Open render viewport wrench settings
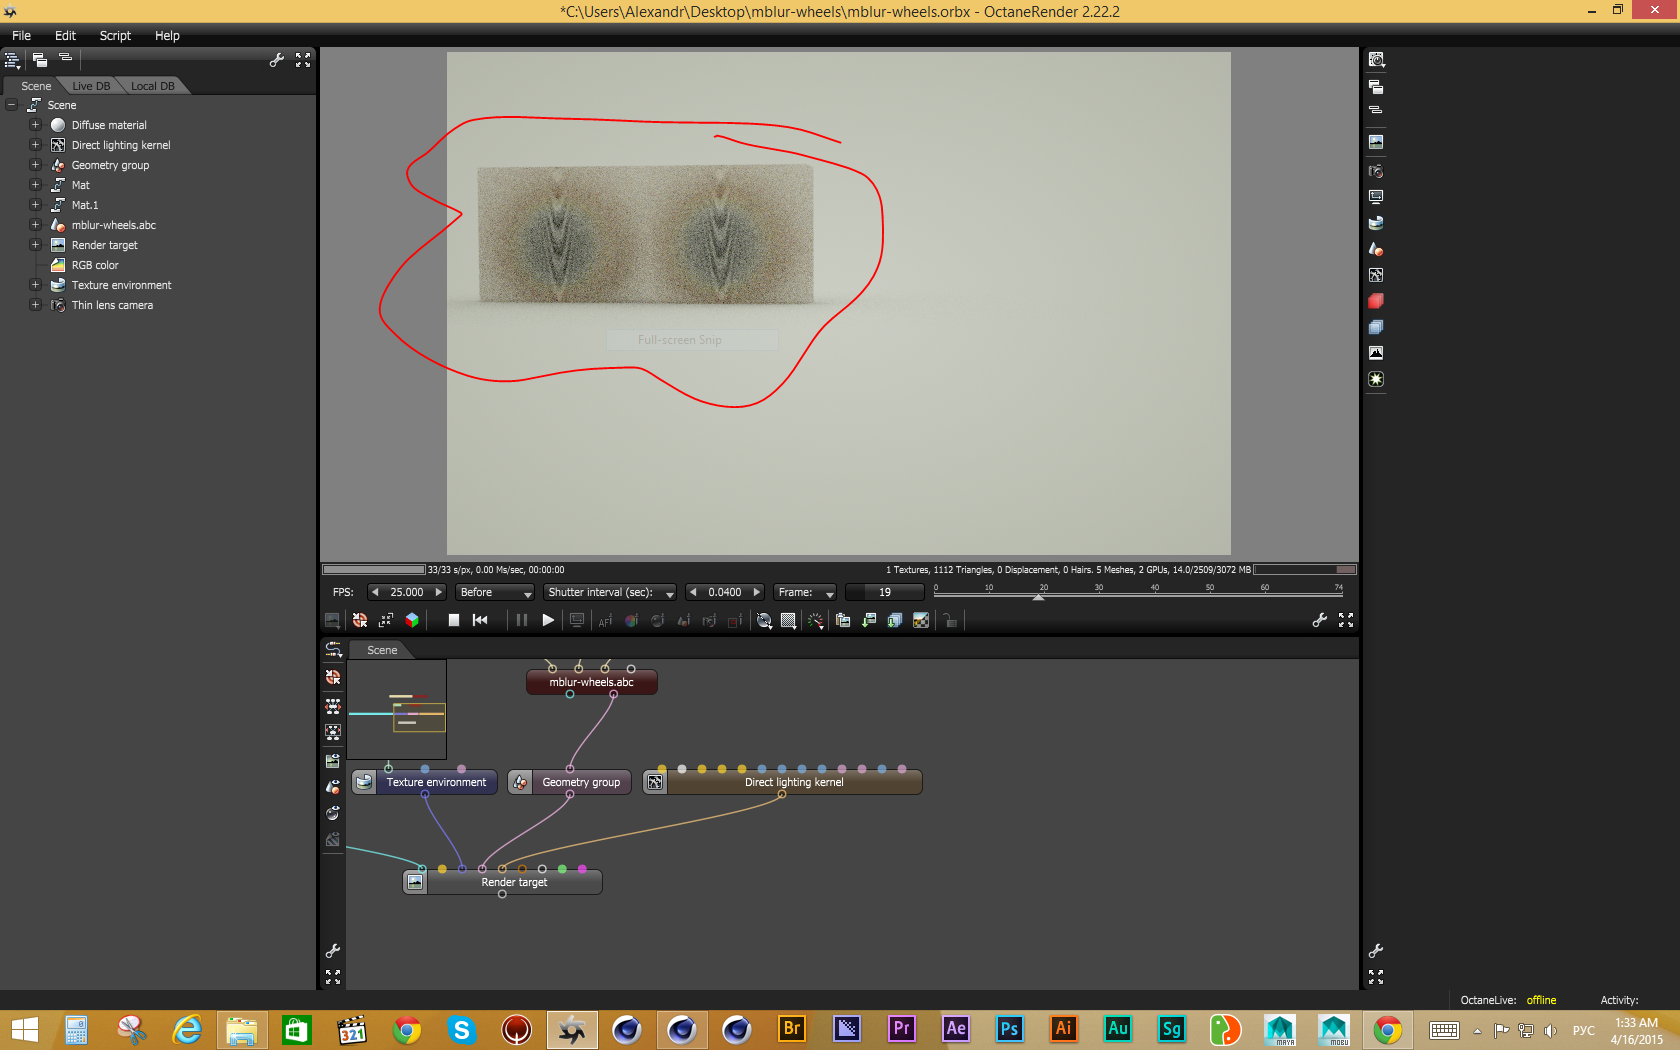 coord(1320,620)
